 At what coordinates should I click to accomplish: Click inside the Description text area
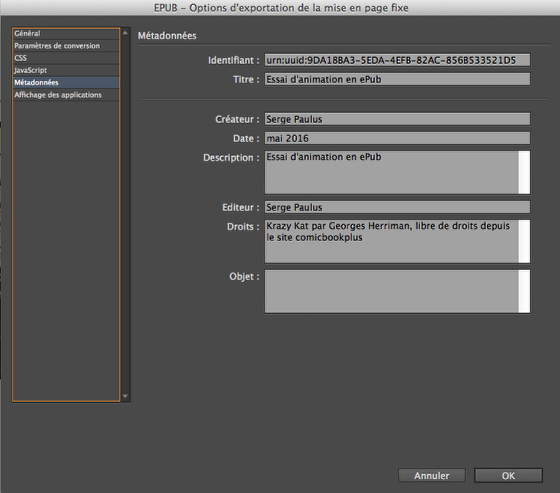pos(392,173)
